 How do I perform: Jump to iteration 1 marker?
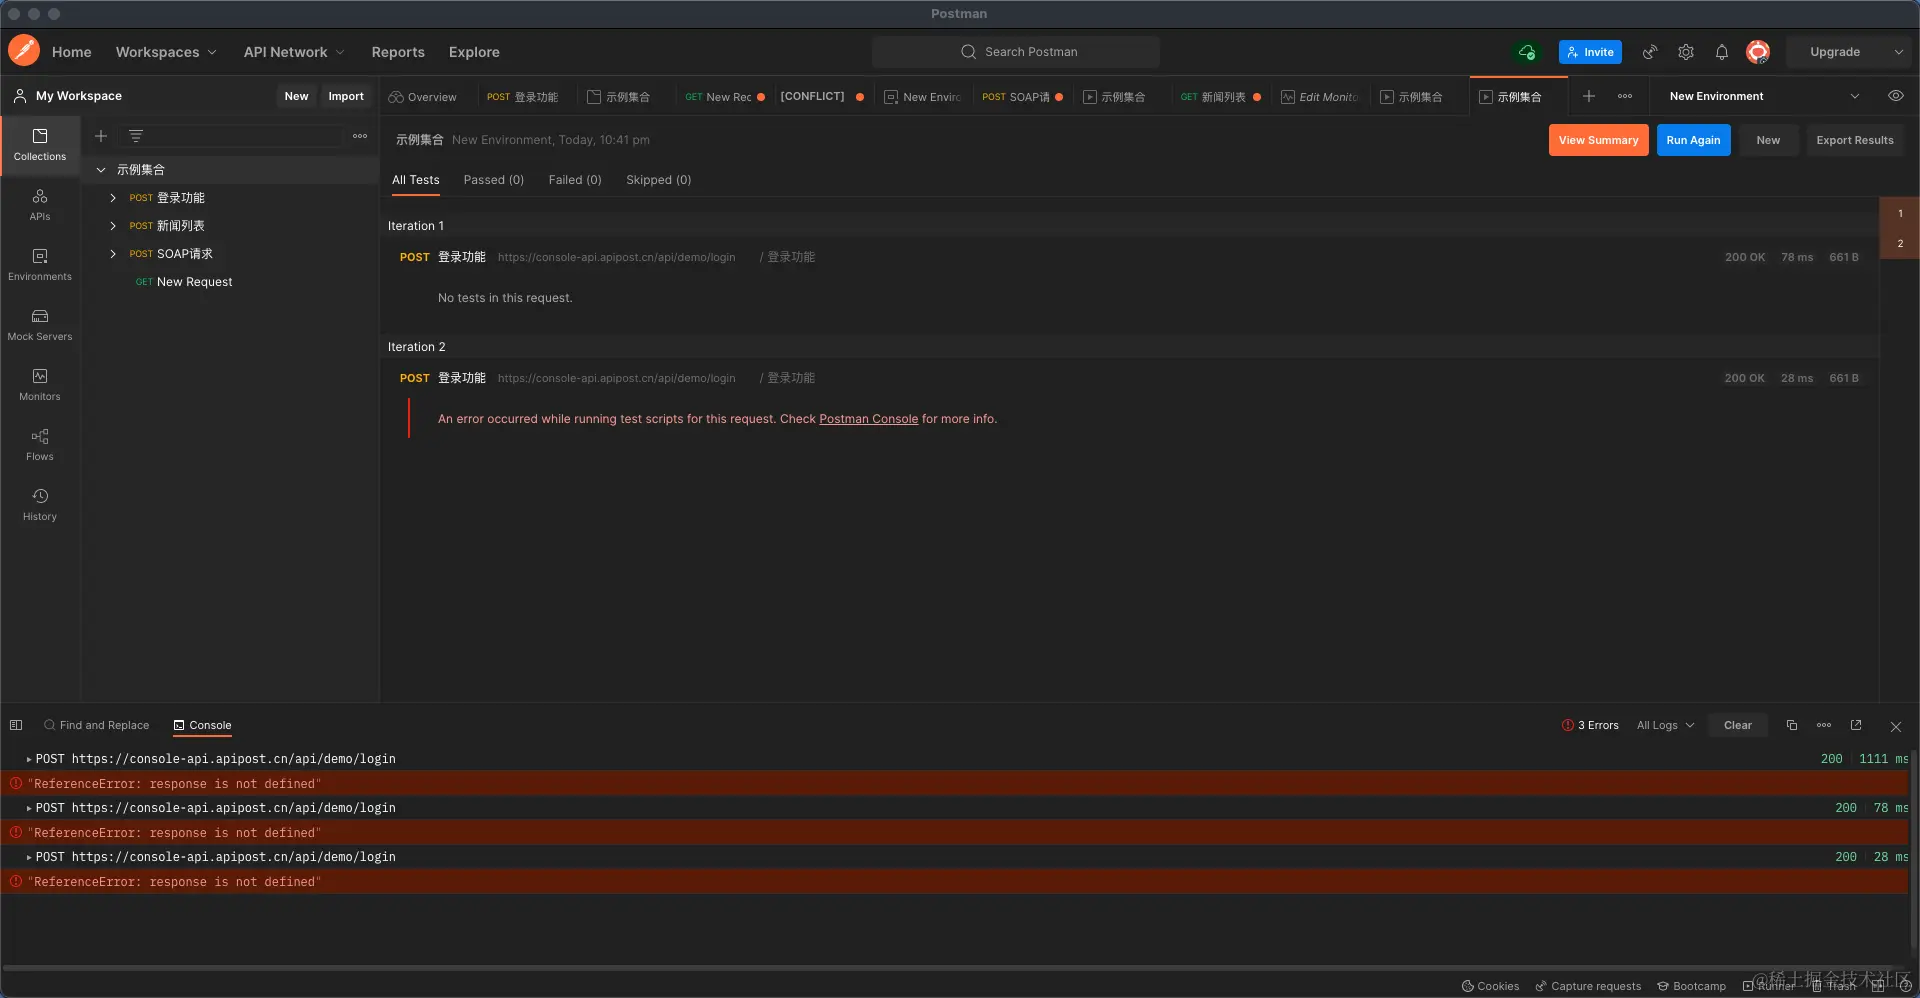point(1900,213)
